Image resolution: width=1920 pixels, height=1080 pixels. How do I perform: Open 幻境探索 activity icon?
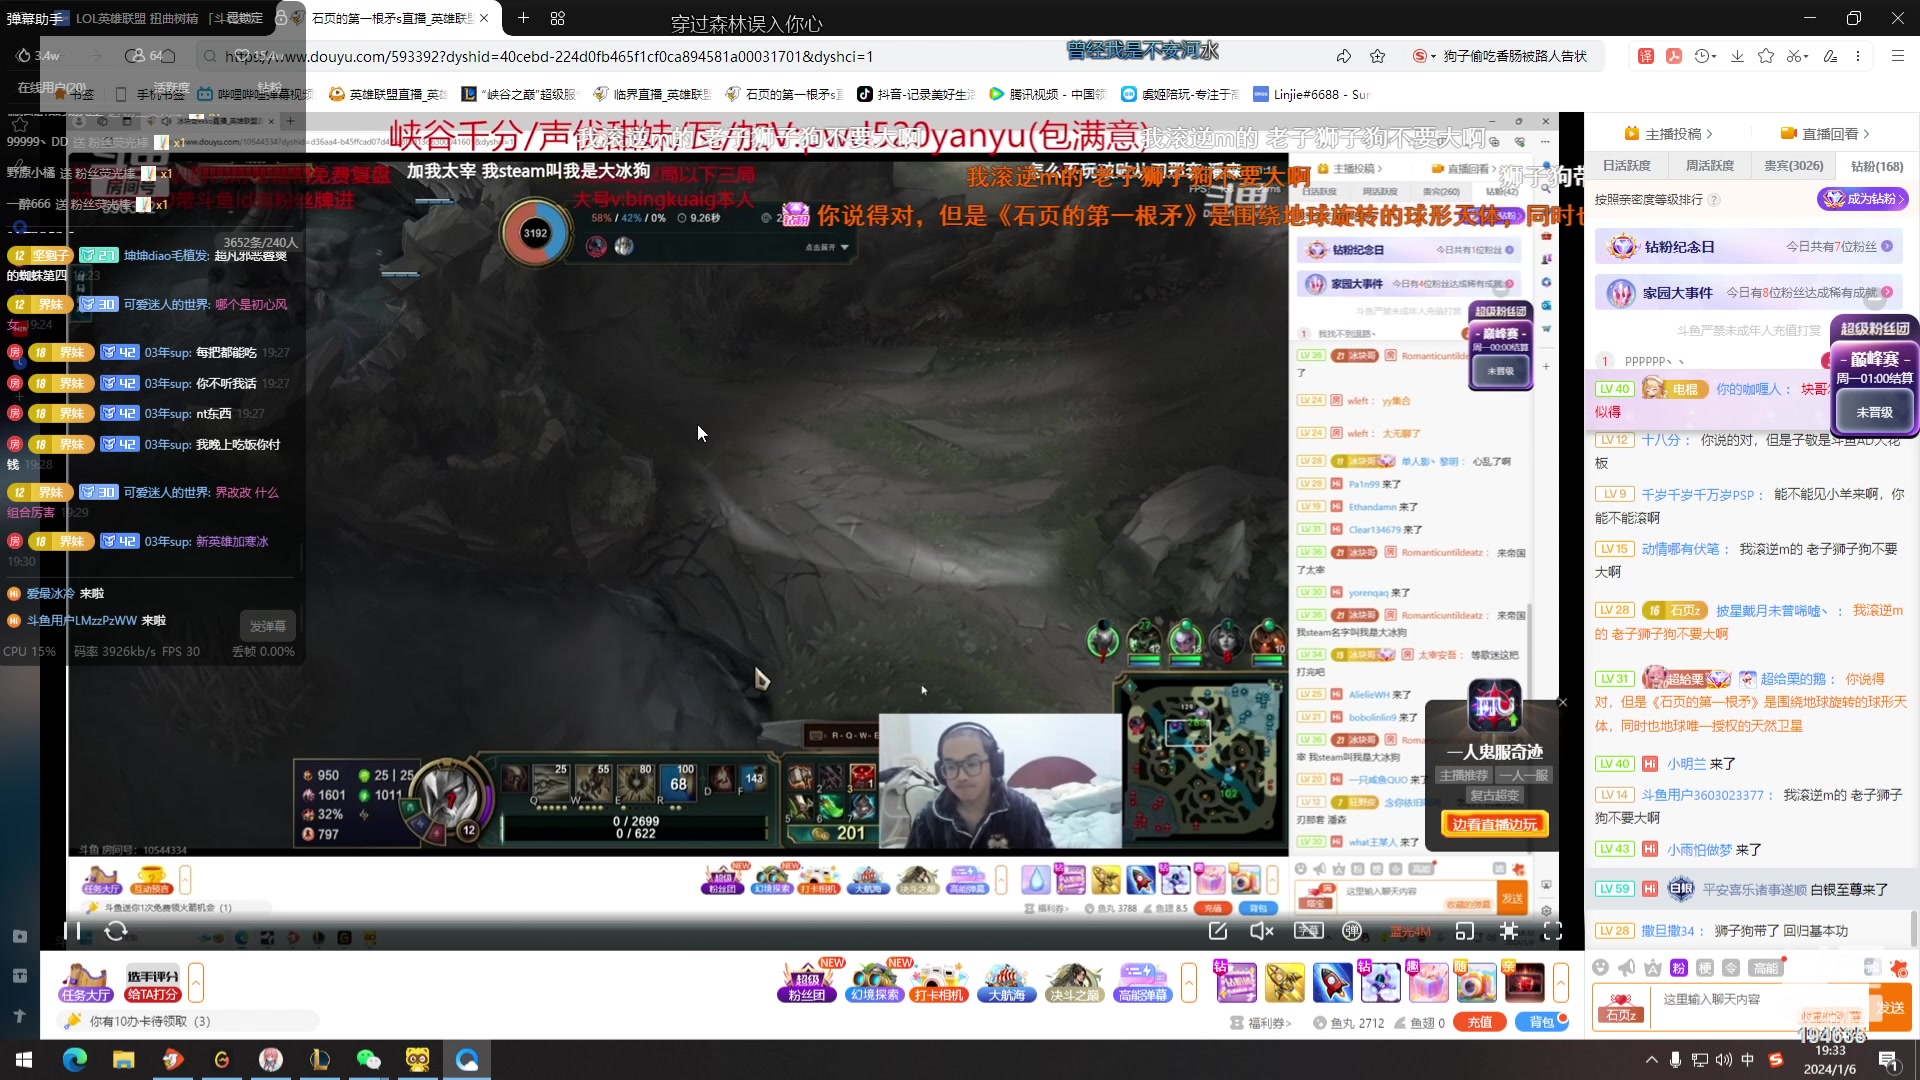[x=875, y=982]
